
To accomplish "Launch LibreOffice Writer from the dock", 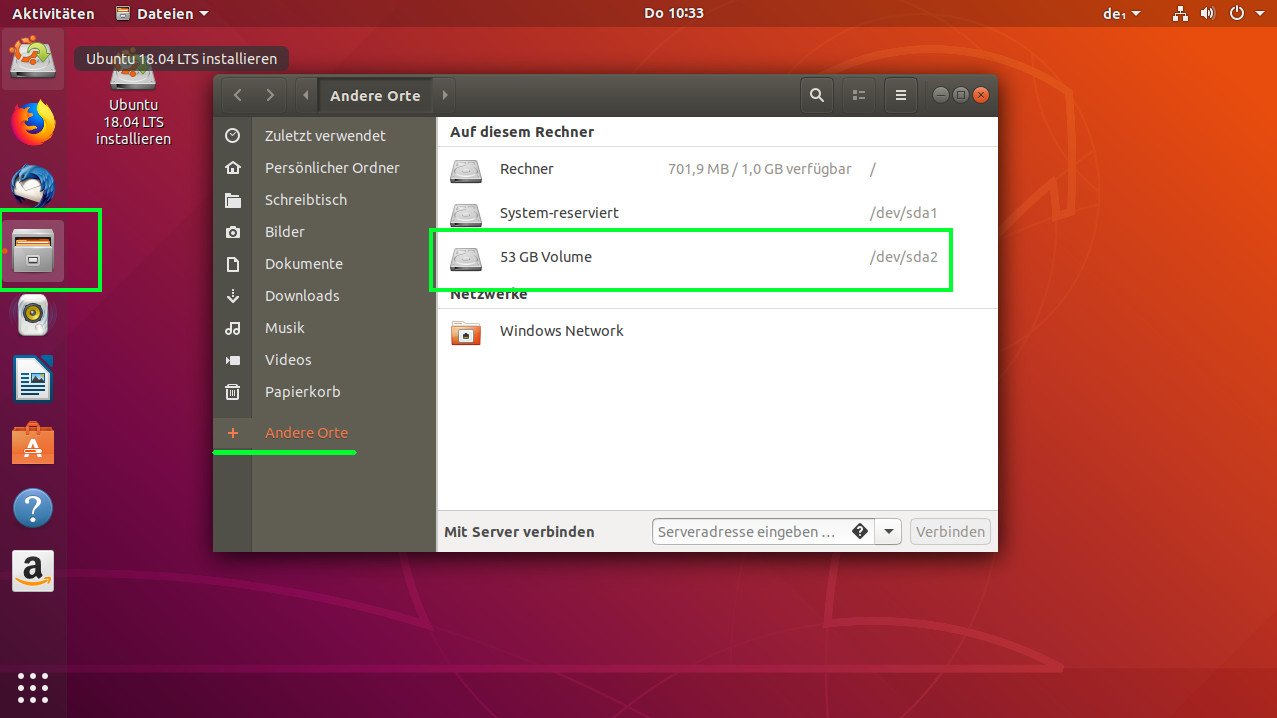I will point(33,380).
